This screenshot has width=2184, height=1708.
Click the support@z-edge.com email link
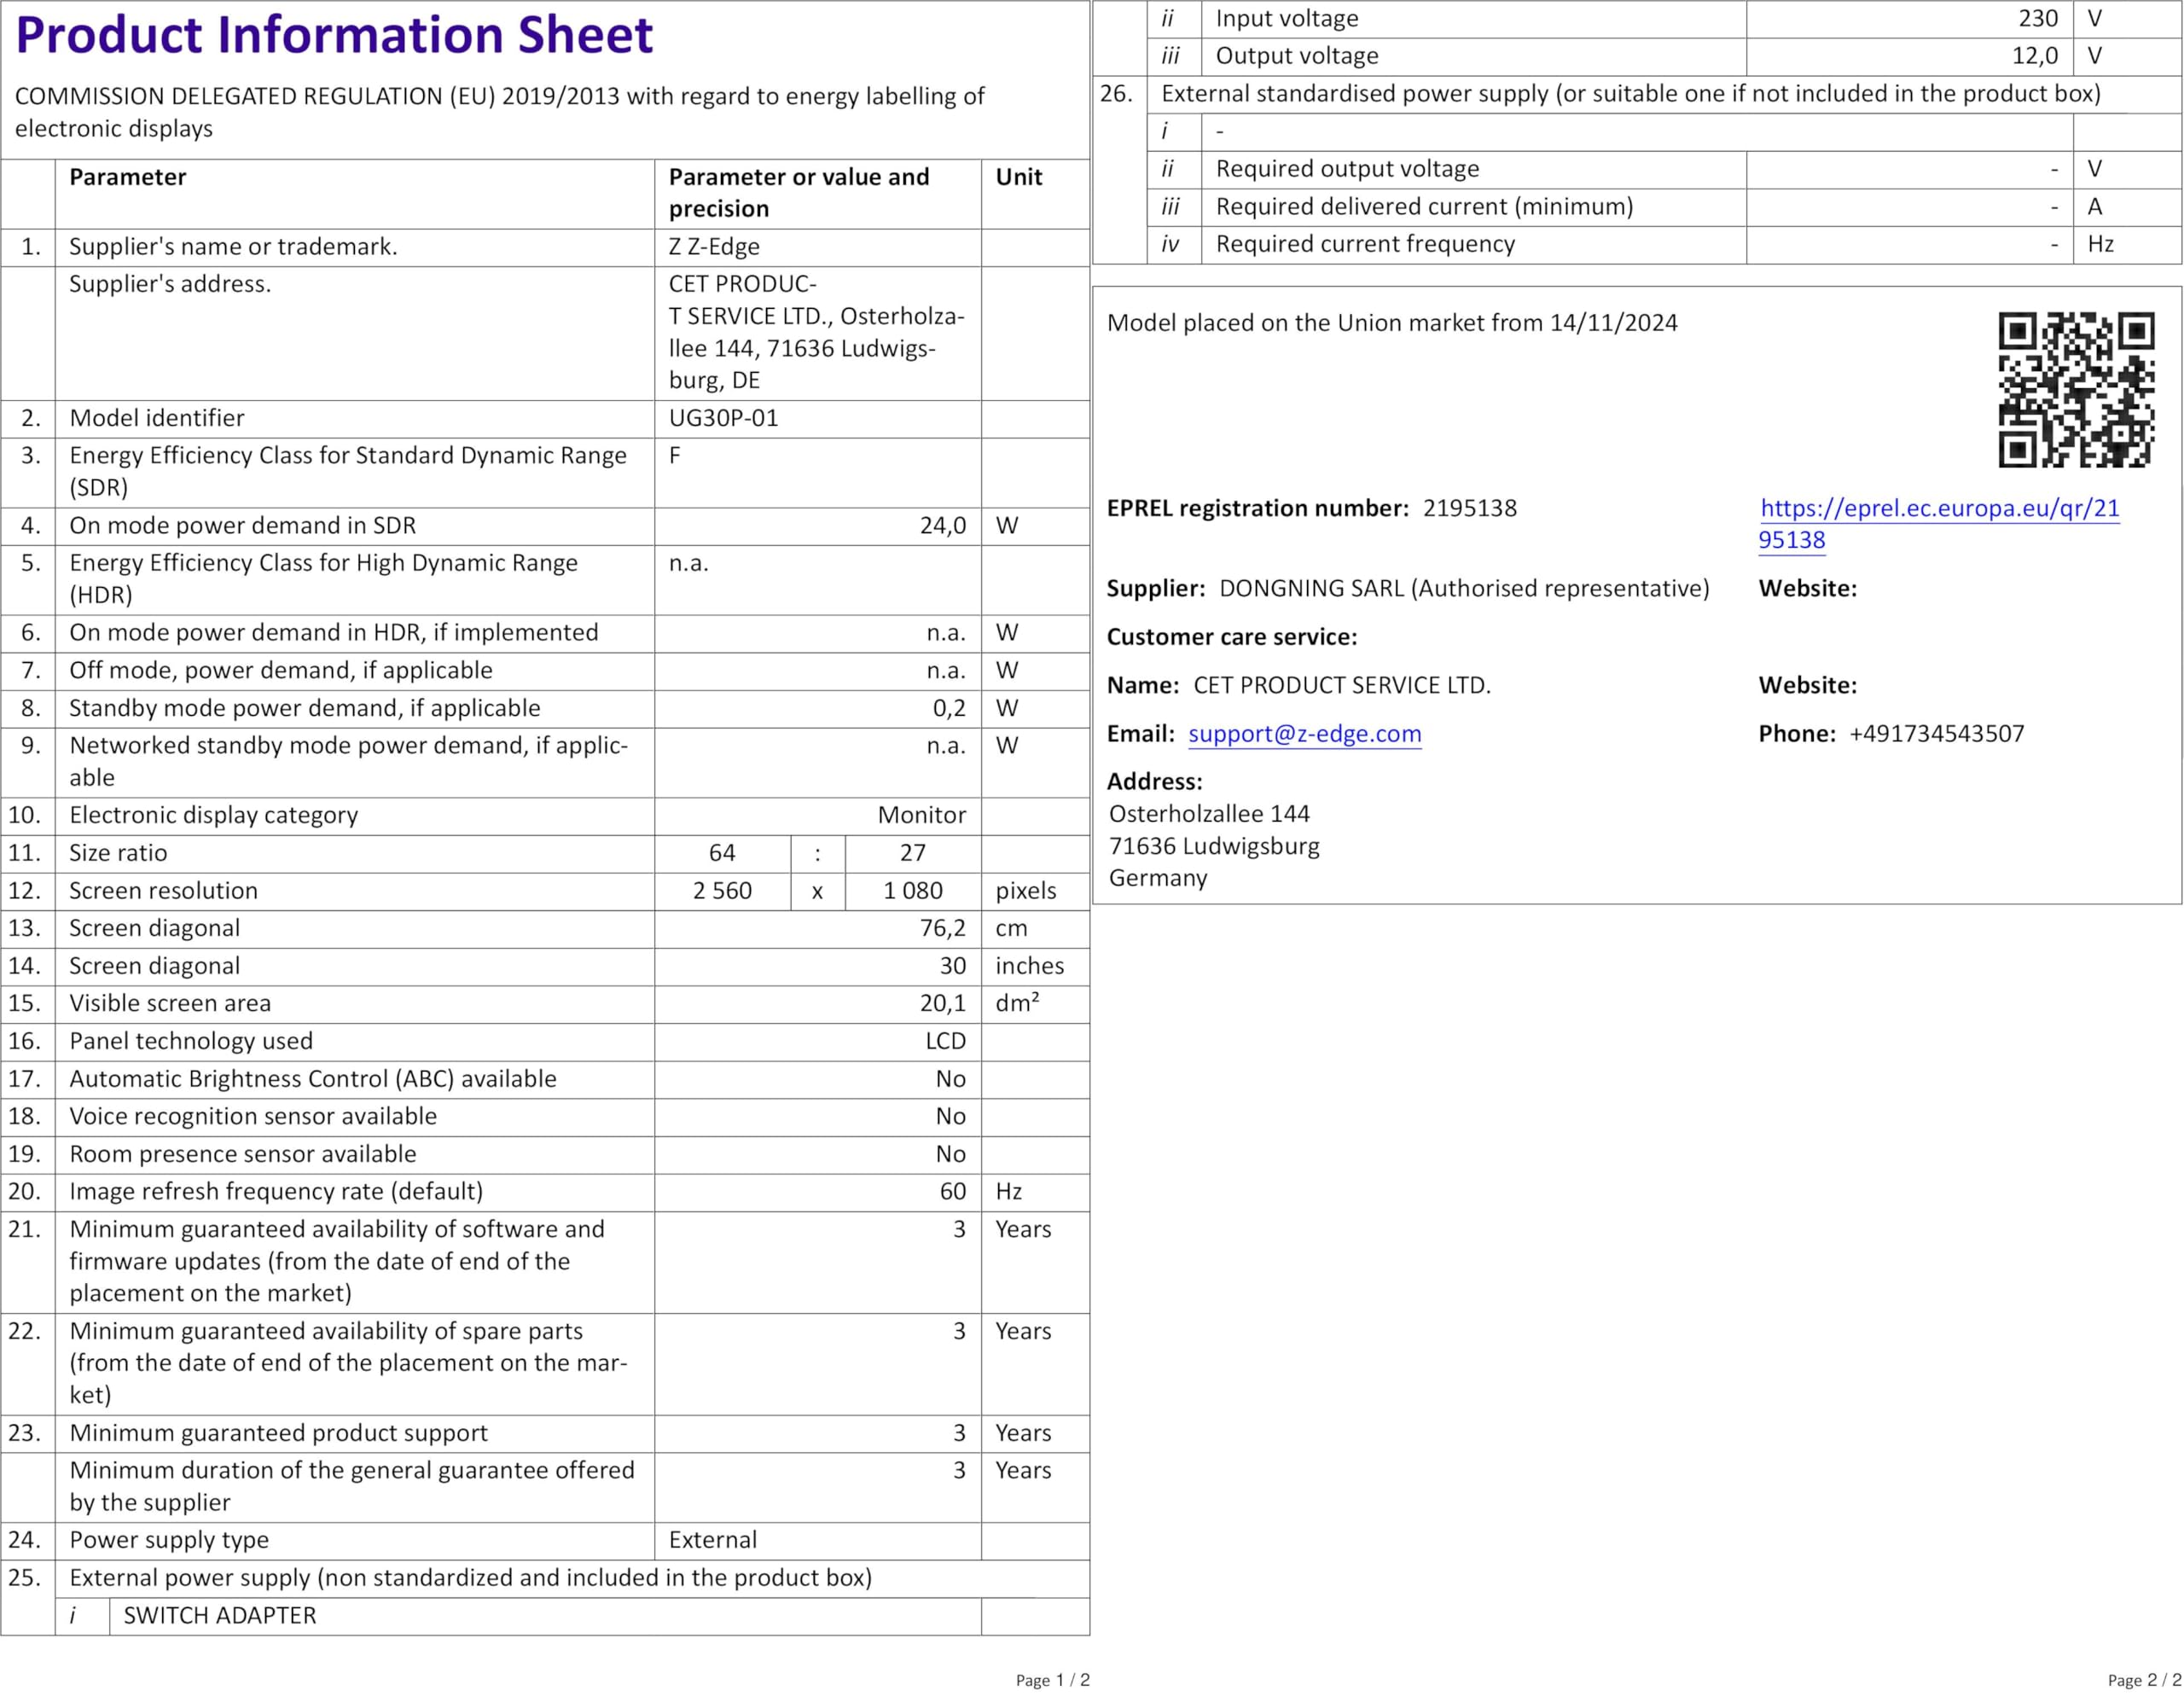tap(1304, 734)
